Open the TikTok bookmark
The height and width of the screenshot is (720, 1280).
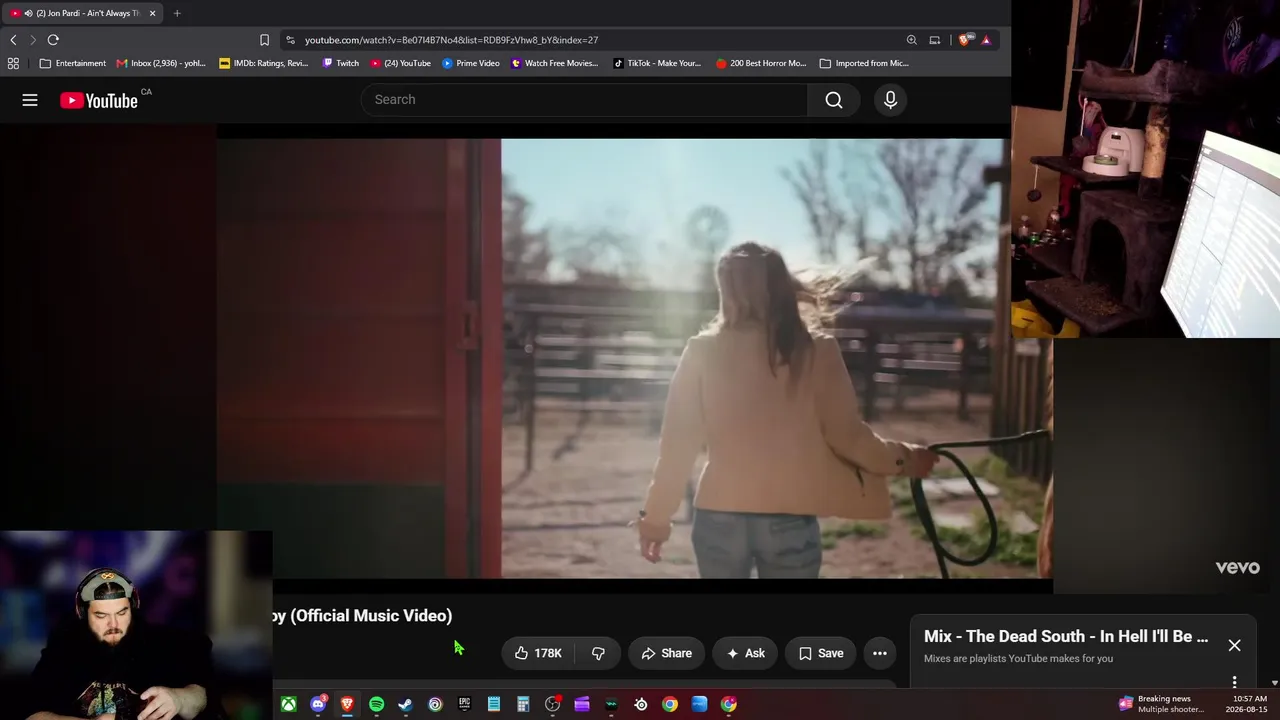(657, 63)
